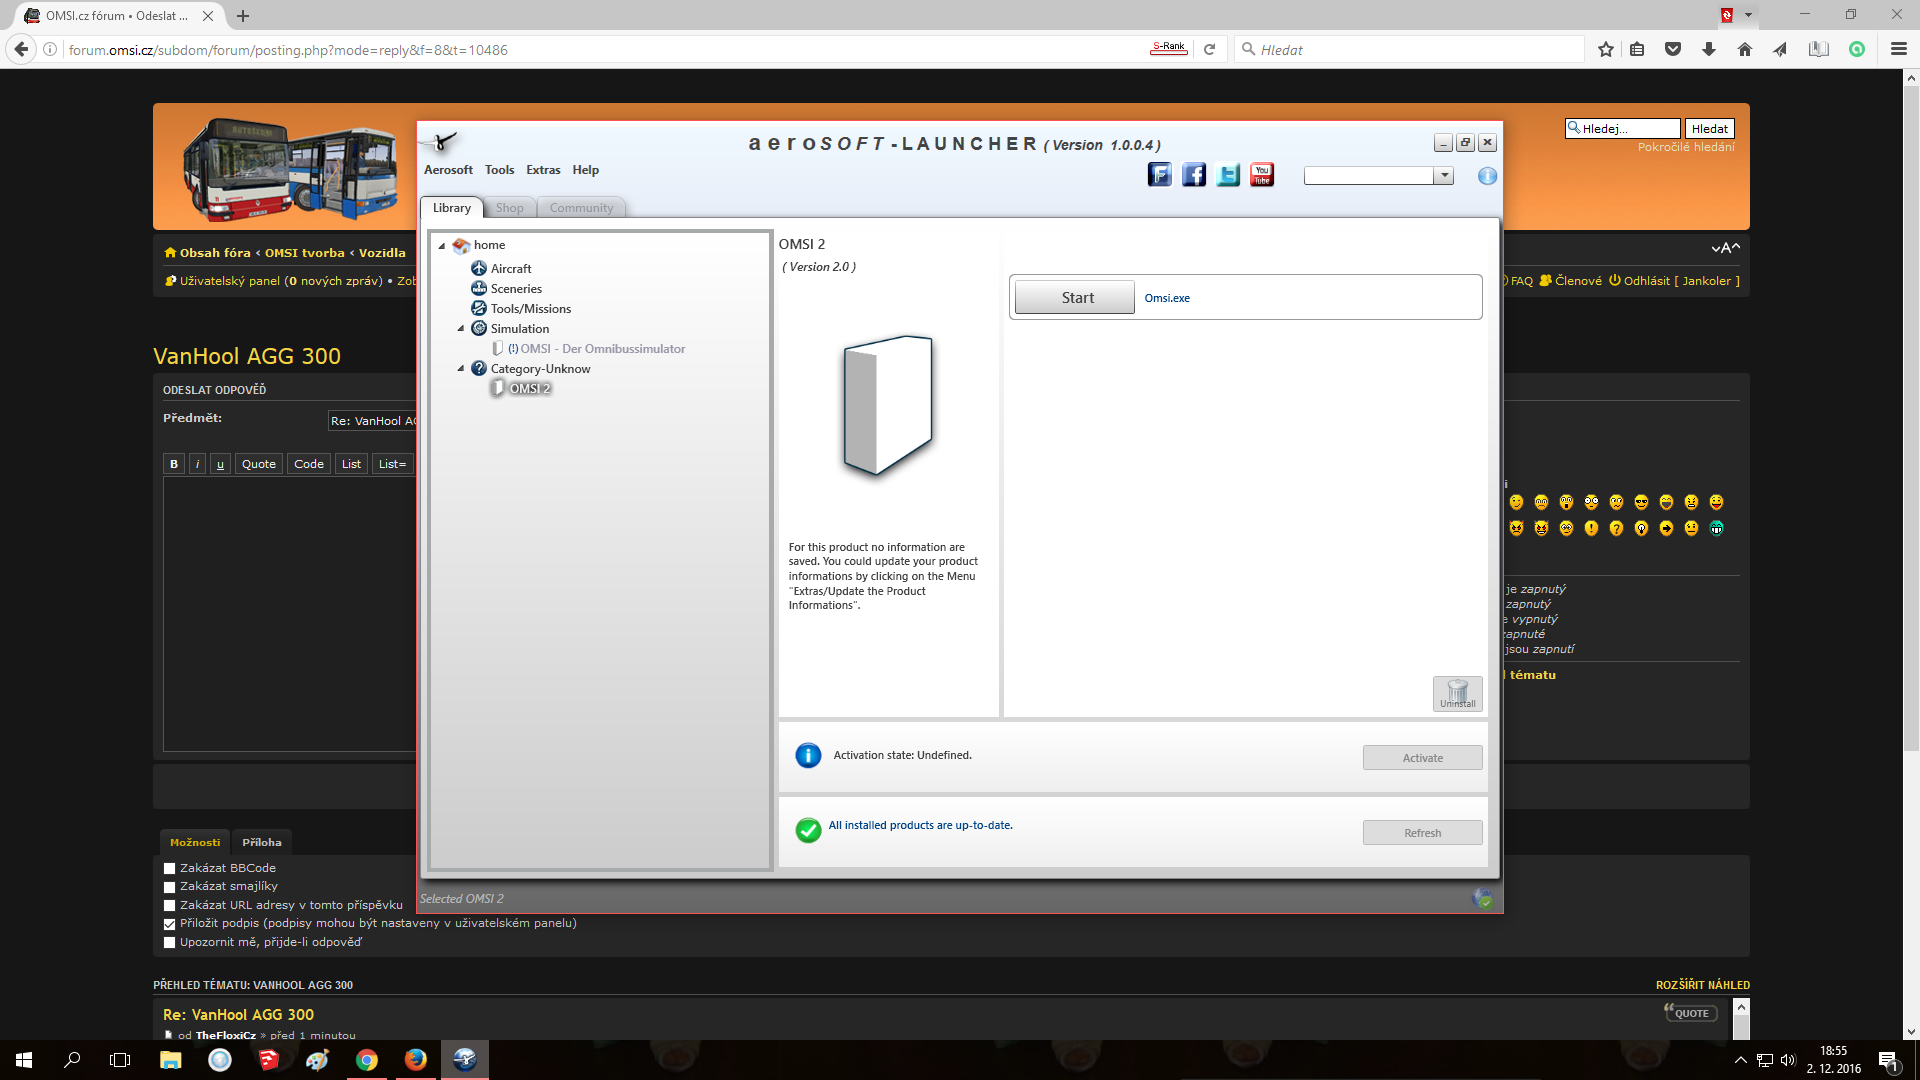
Task: Open the YouTube icon in launcher
Action: [1262, 175]
